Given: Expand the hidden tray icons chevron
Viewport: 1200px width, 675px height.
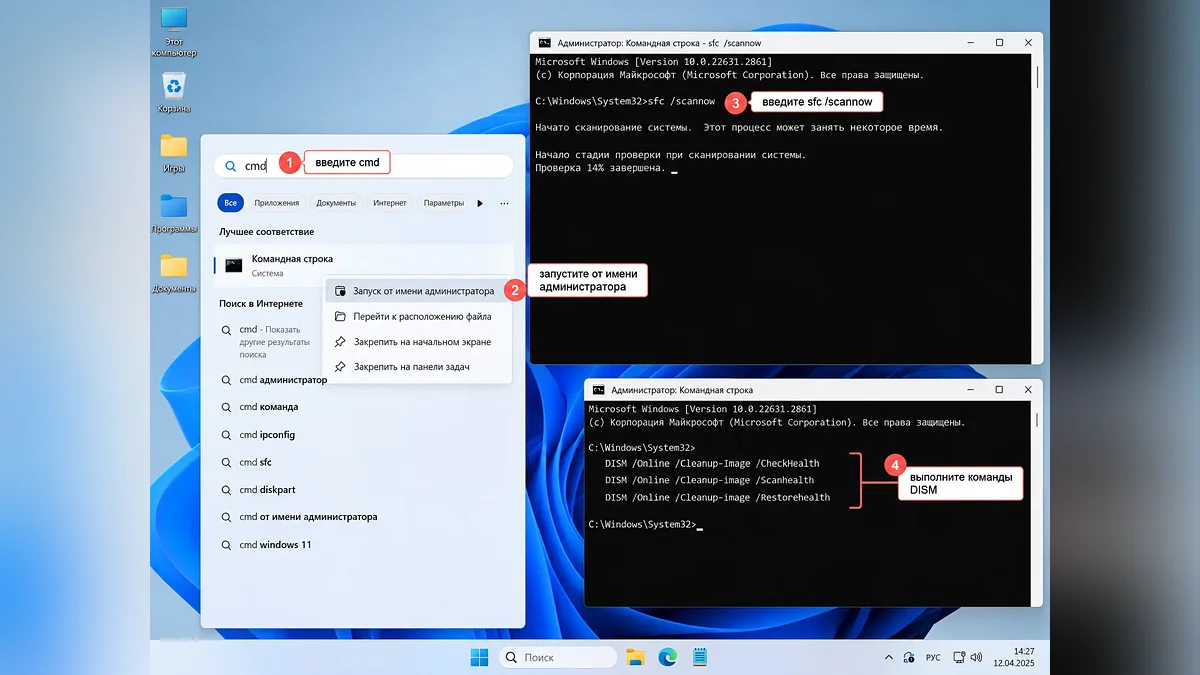Looking at the screenshot, I should coord(890,657).
